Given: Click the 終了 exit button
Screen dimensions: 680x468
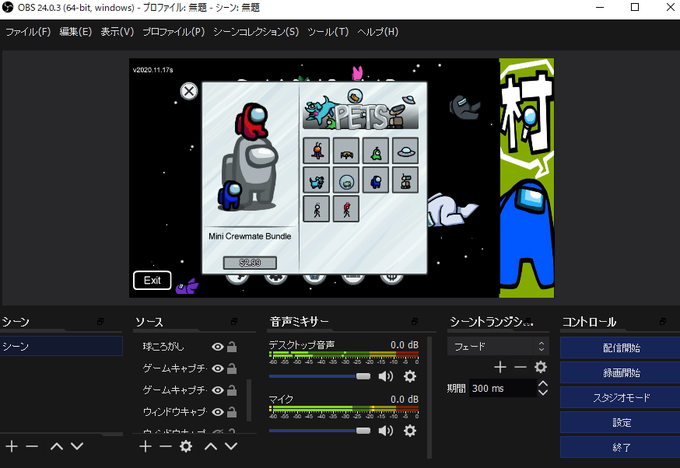Looking at the screenshot, I should point(621,447).
